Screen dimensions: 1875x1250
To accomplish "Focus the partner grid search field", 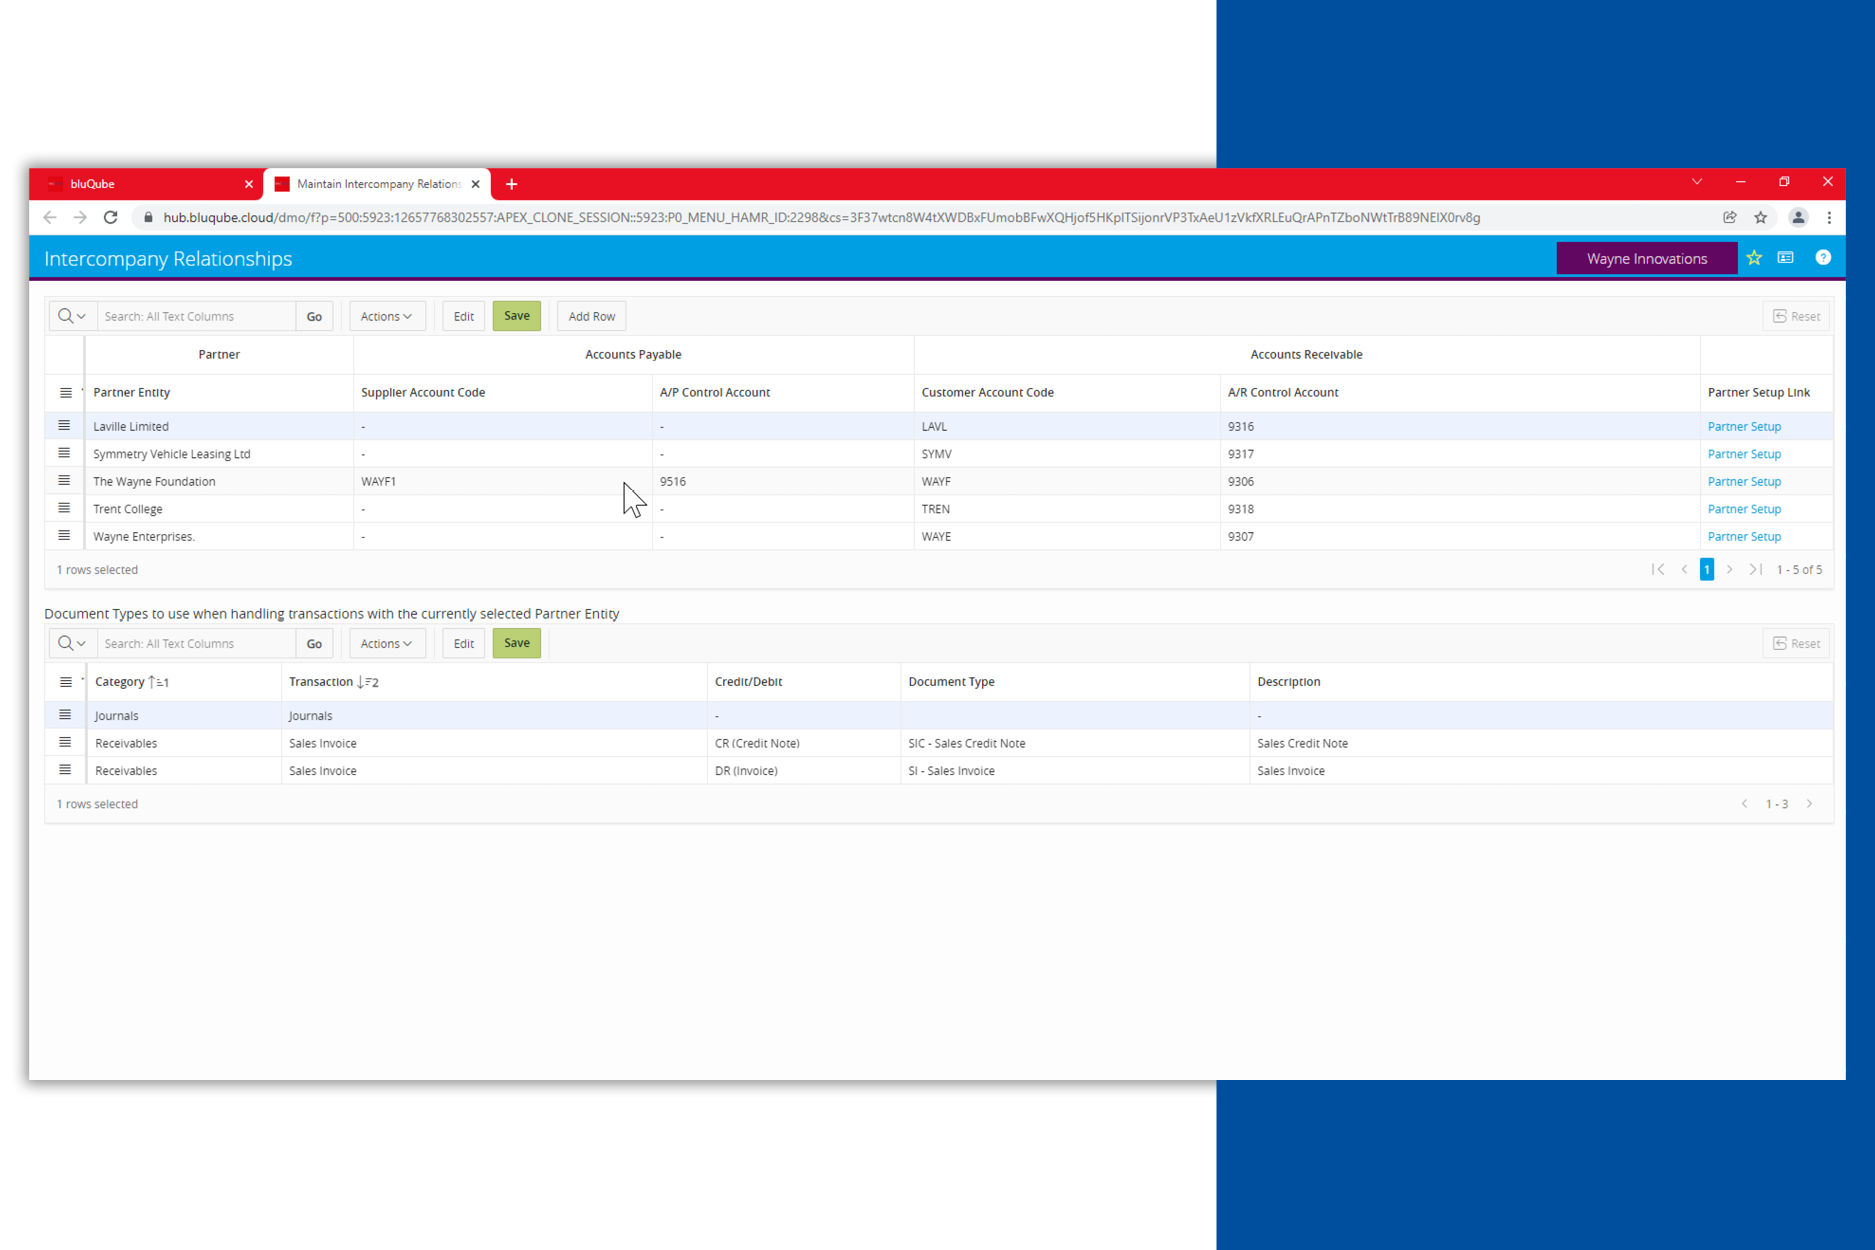I will tap(196, 316).
